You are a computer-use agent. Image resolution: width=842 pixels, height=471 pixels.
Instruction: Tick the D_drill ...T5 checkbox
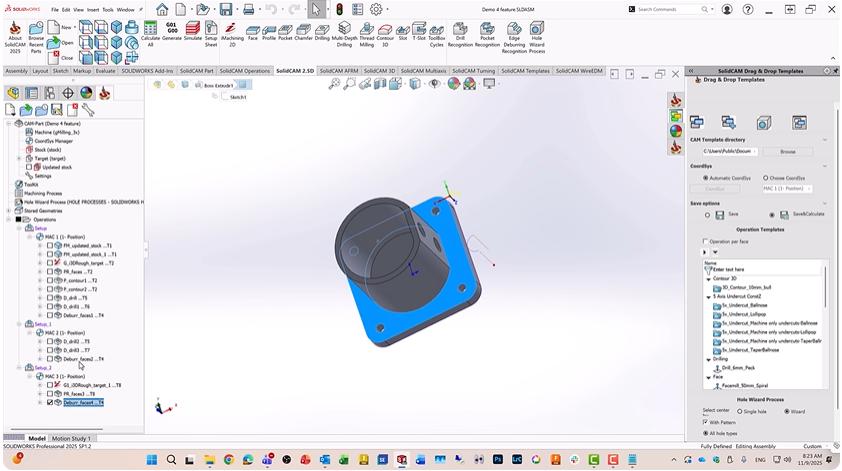click(x=50, y=298)
